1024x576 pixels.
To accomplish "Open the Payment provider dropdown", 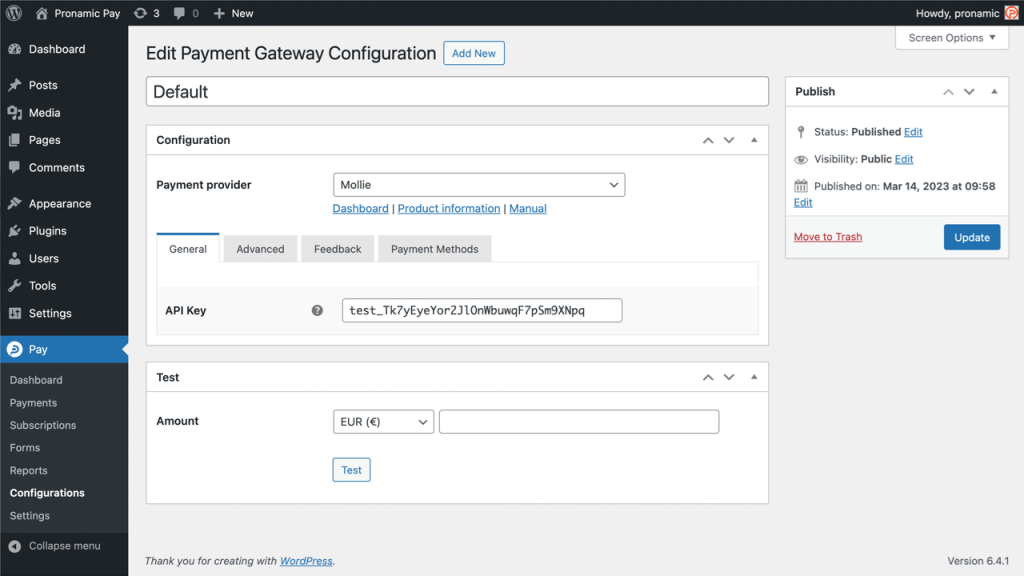I will (x=479, y=185).
